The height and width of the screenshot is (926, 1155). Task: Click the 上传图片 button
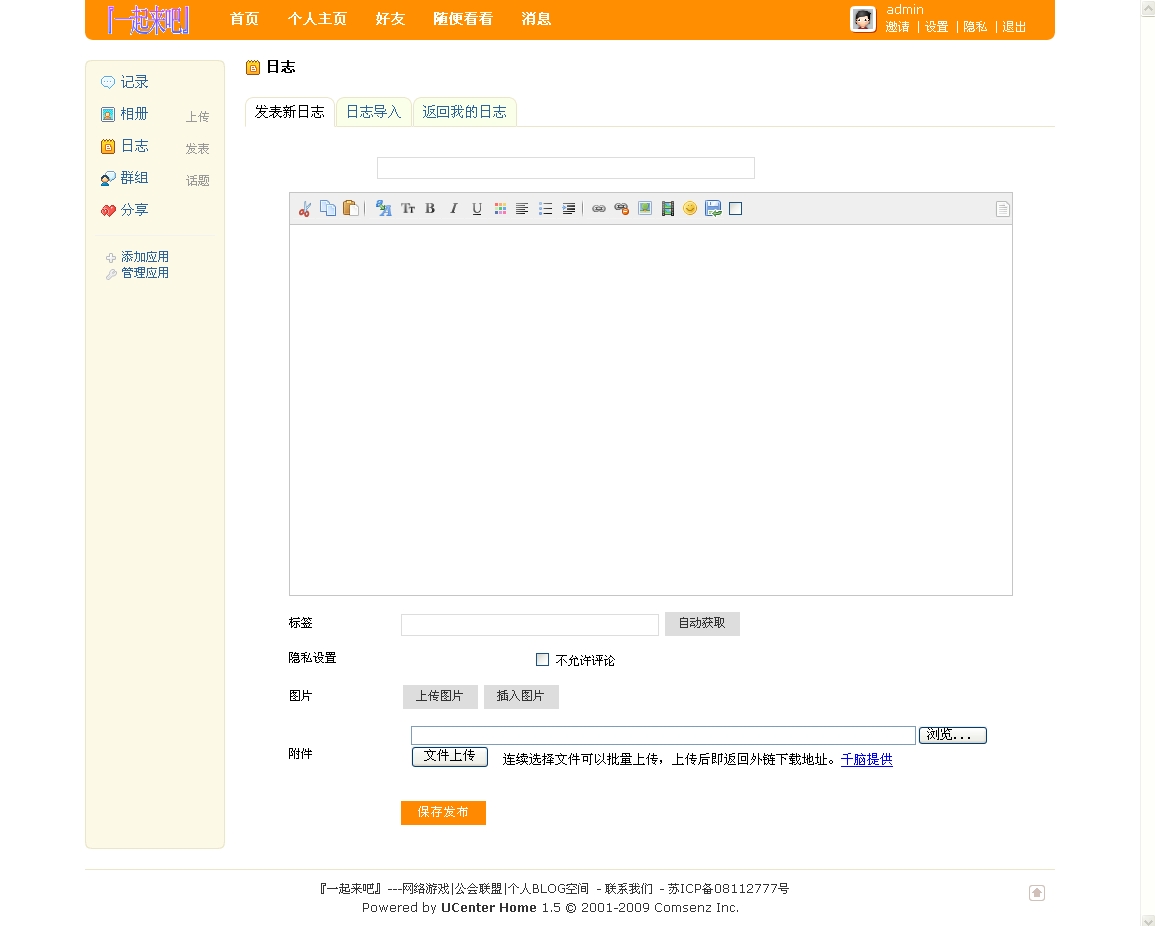(440, 696)
